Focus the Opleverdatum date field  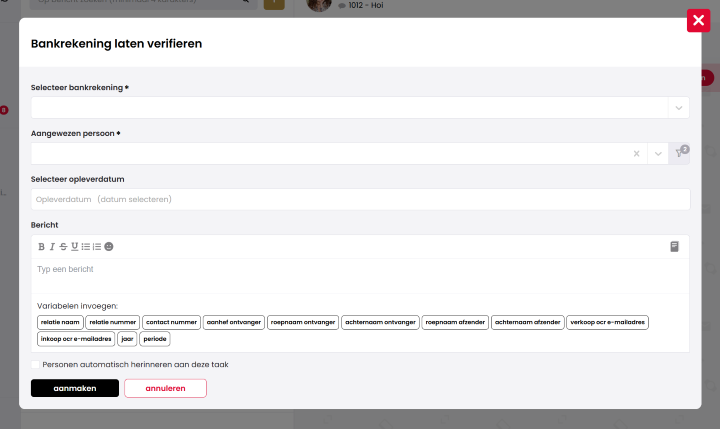tap(360, 199)
